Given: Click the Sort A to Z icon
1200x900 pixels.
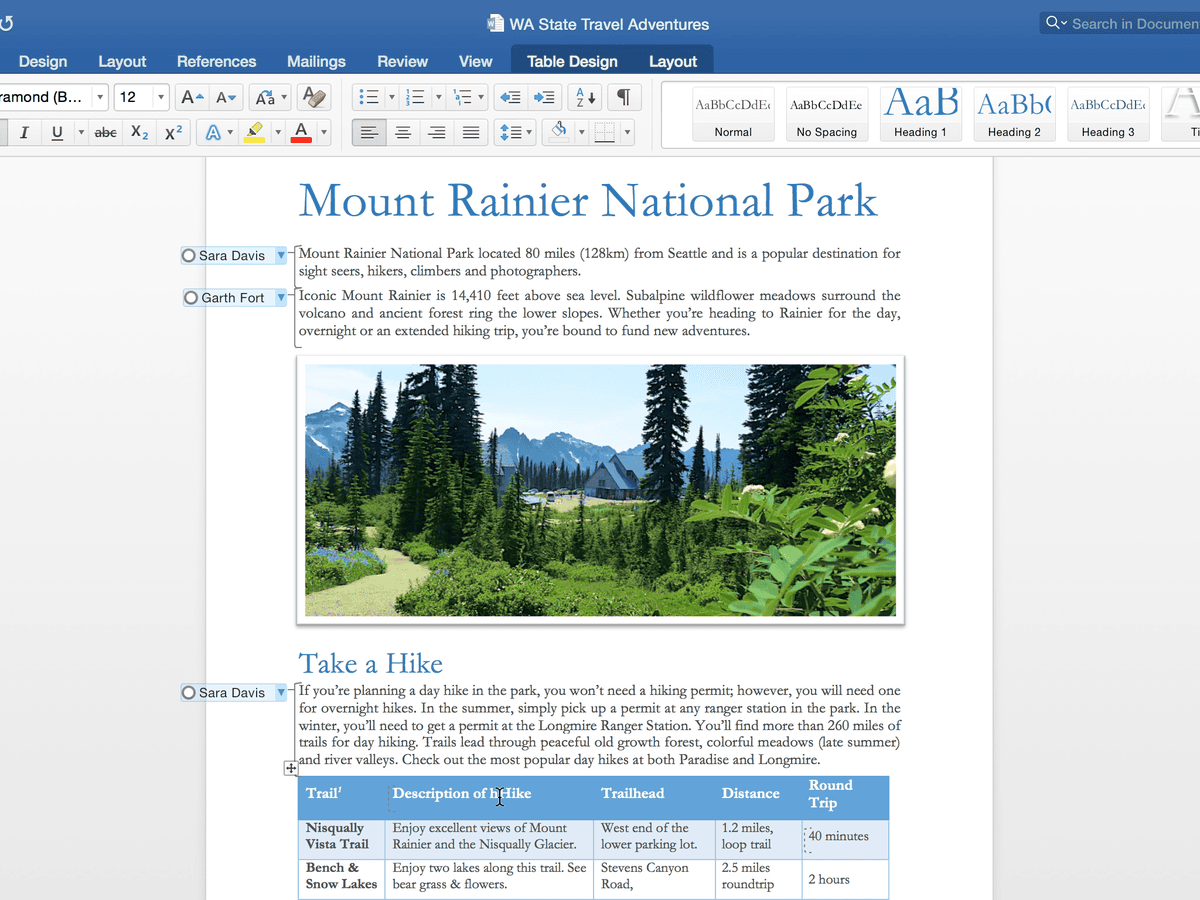Looking at the screenshot, I should 584,97.
